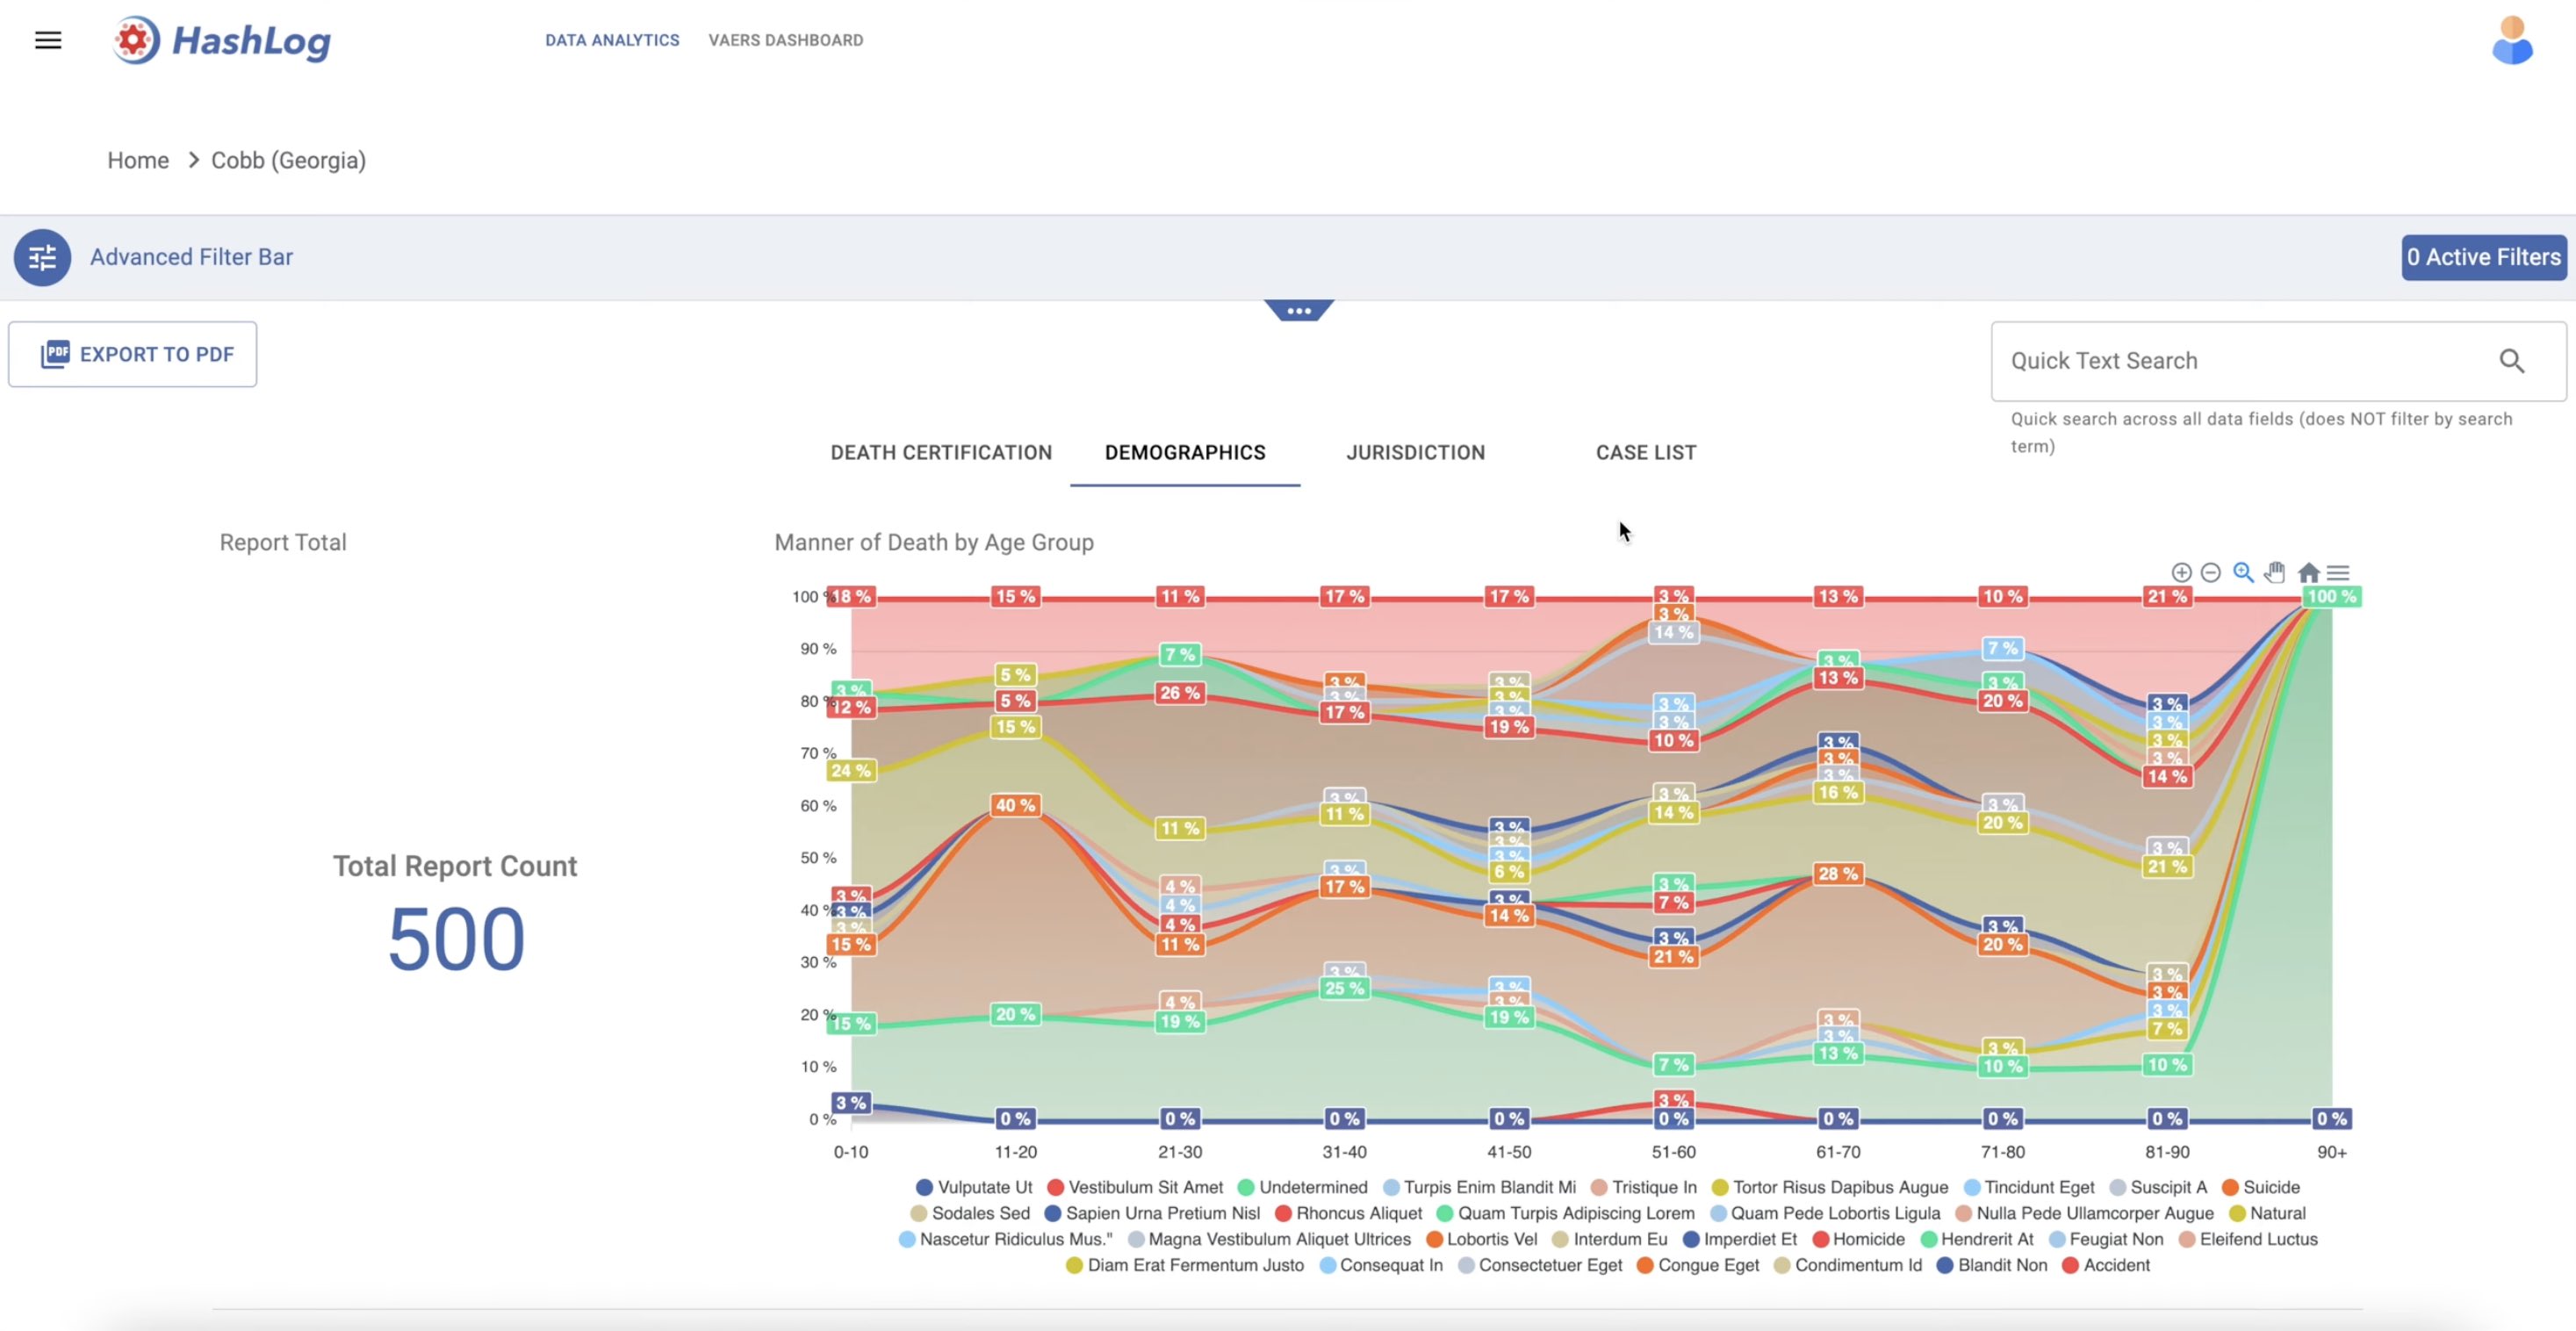Activate the selection zoom magnifier tool
The height and width of the screenshot is (1331, 2576).
(x=2243, y=572)
